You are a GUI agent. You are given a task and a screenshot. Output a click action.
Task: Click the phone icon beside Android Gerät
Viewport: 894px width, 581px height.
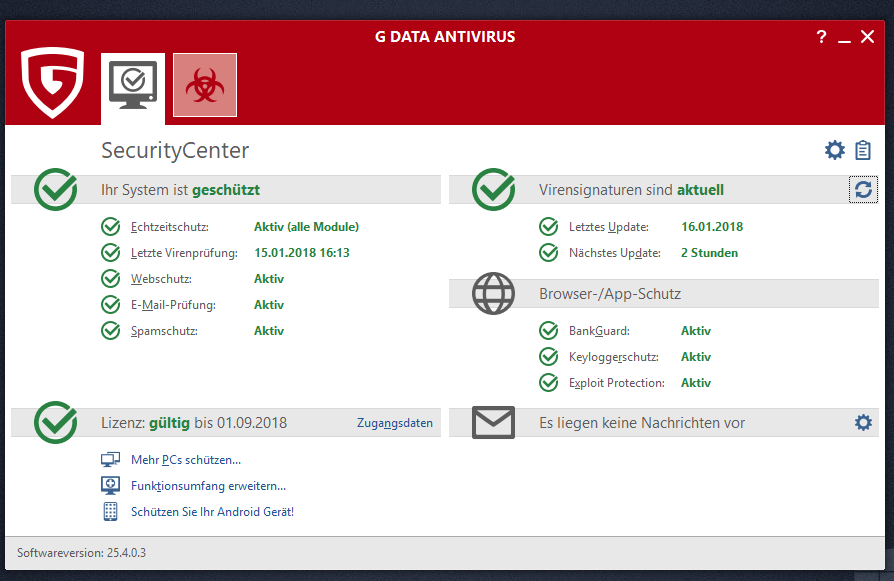pyautogui.click(x=111, y=511)
